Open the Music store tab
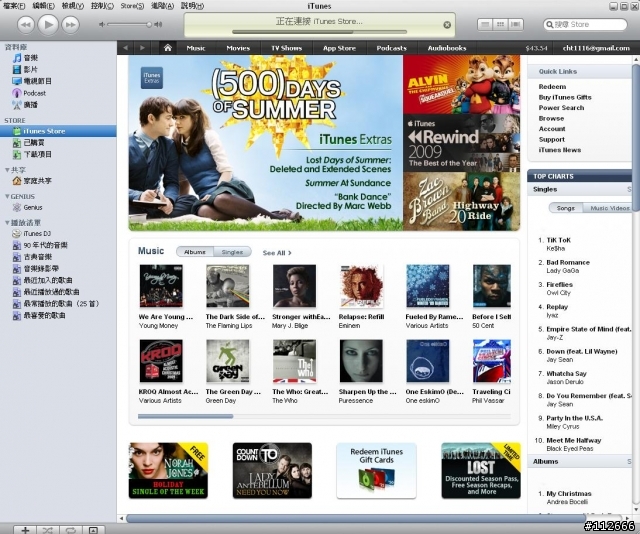This screenshot has height=534, width=640. click(196, 48)
